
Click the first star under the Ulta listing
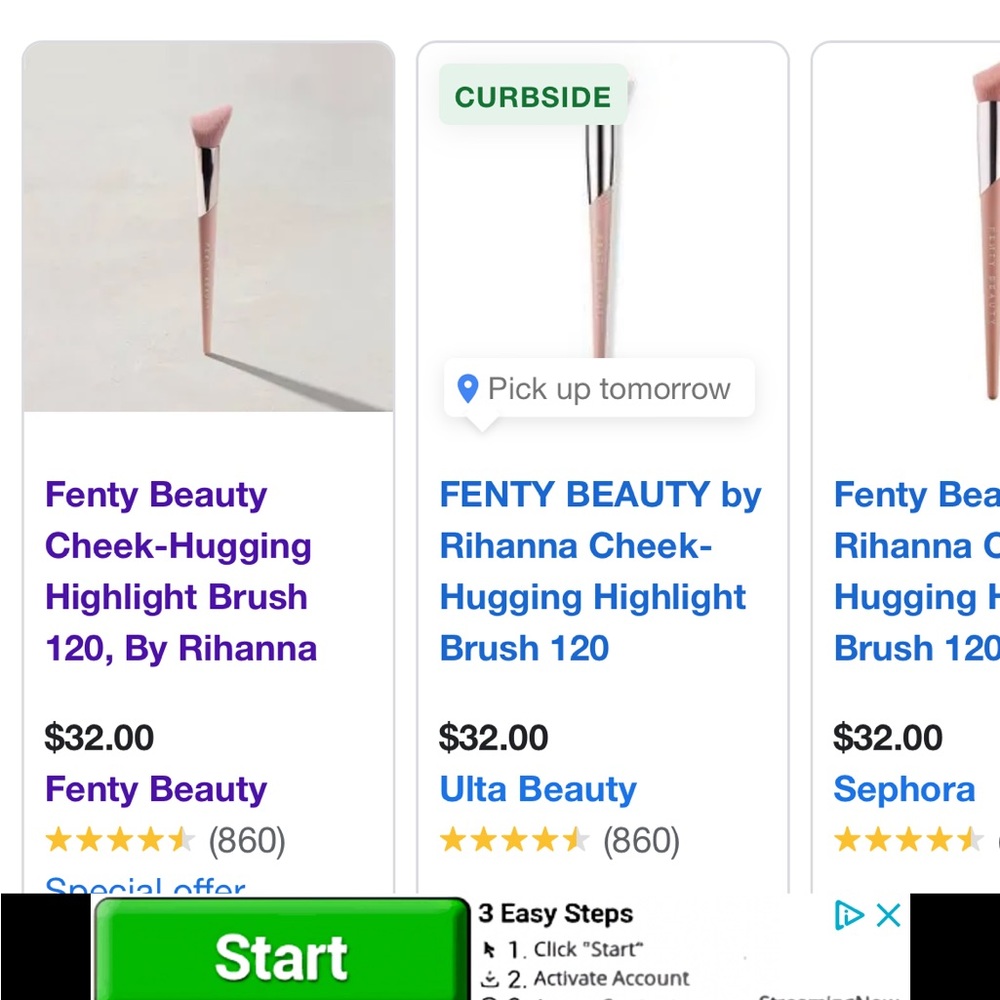click(453, 840)
